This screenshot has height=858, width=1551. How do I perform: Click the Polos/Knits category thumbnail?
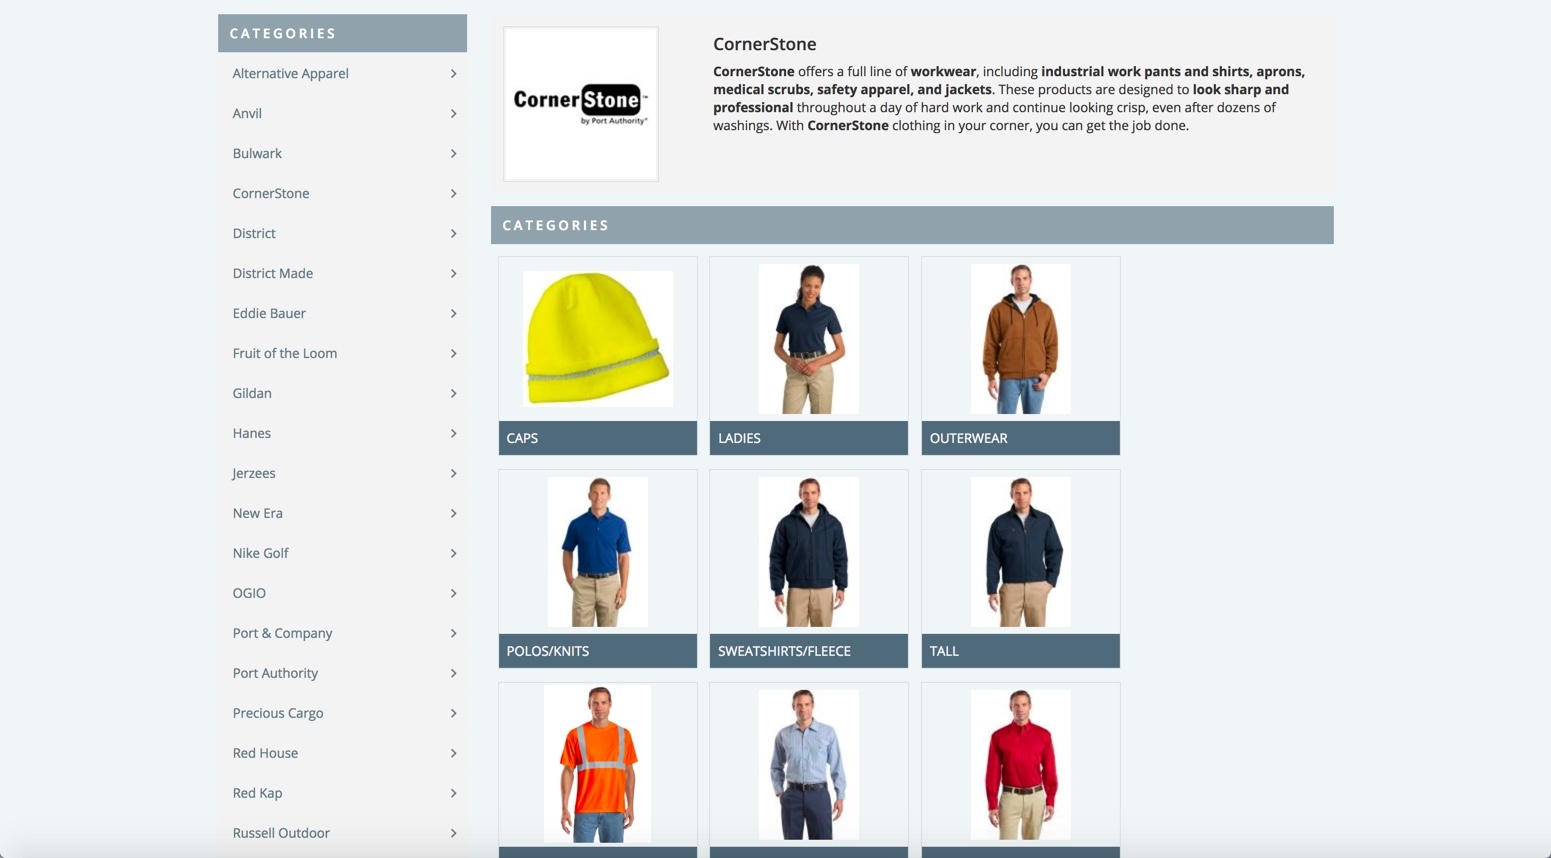pos(597,551)
